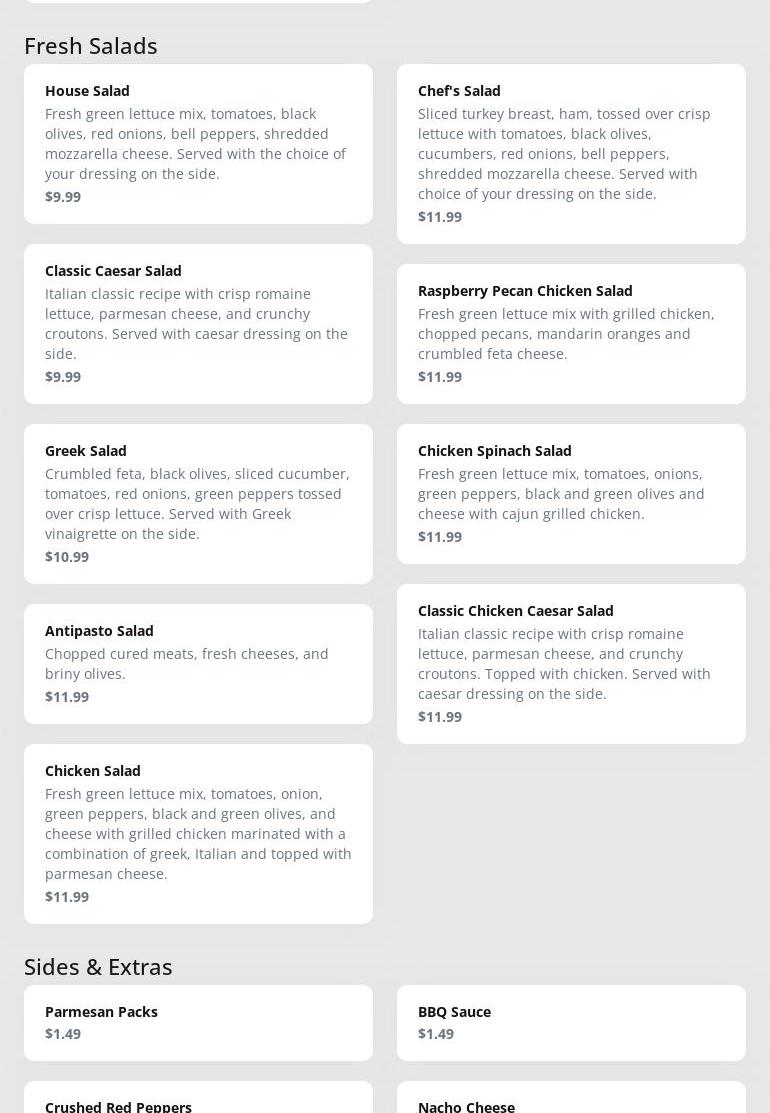Open the Antipasto Salad card
This screenshot has width=770, height=1113.
point(198,663)
